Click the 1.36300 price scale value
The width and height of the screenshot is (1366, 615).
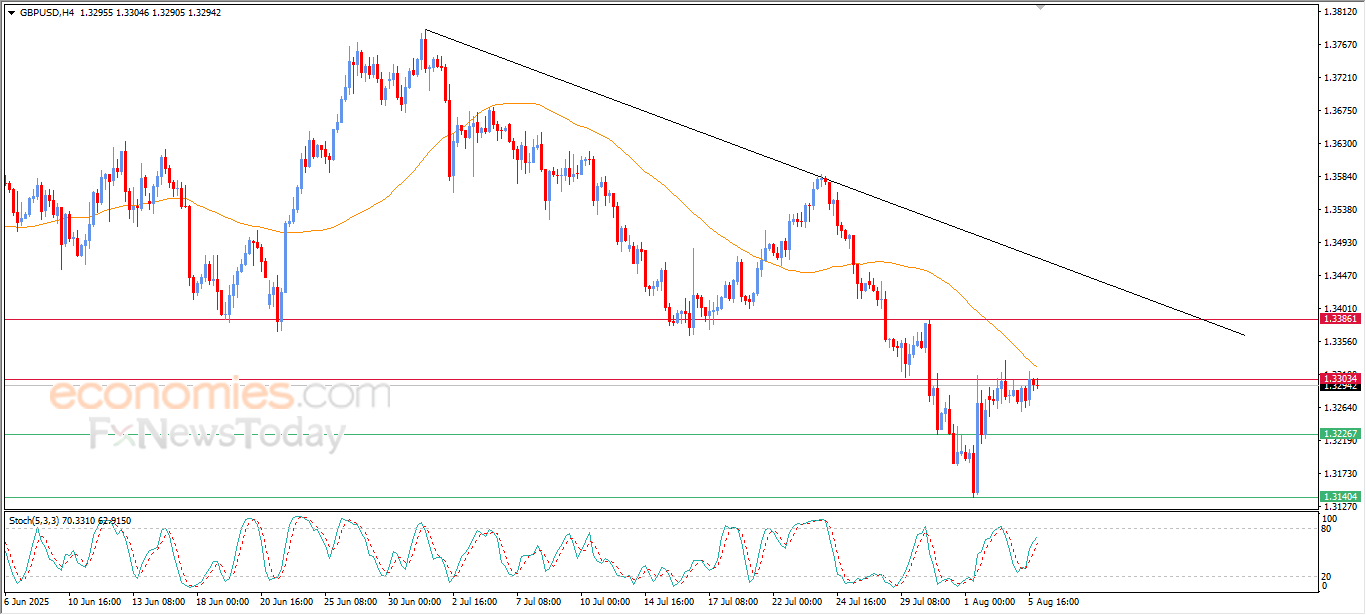pos(1341,143)
